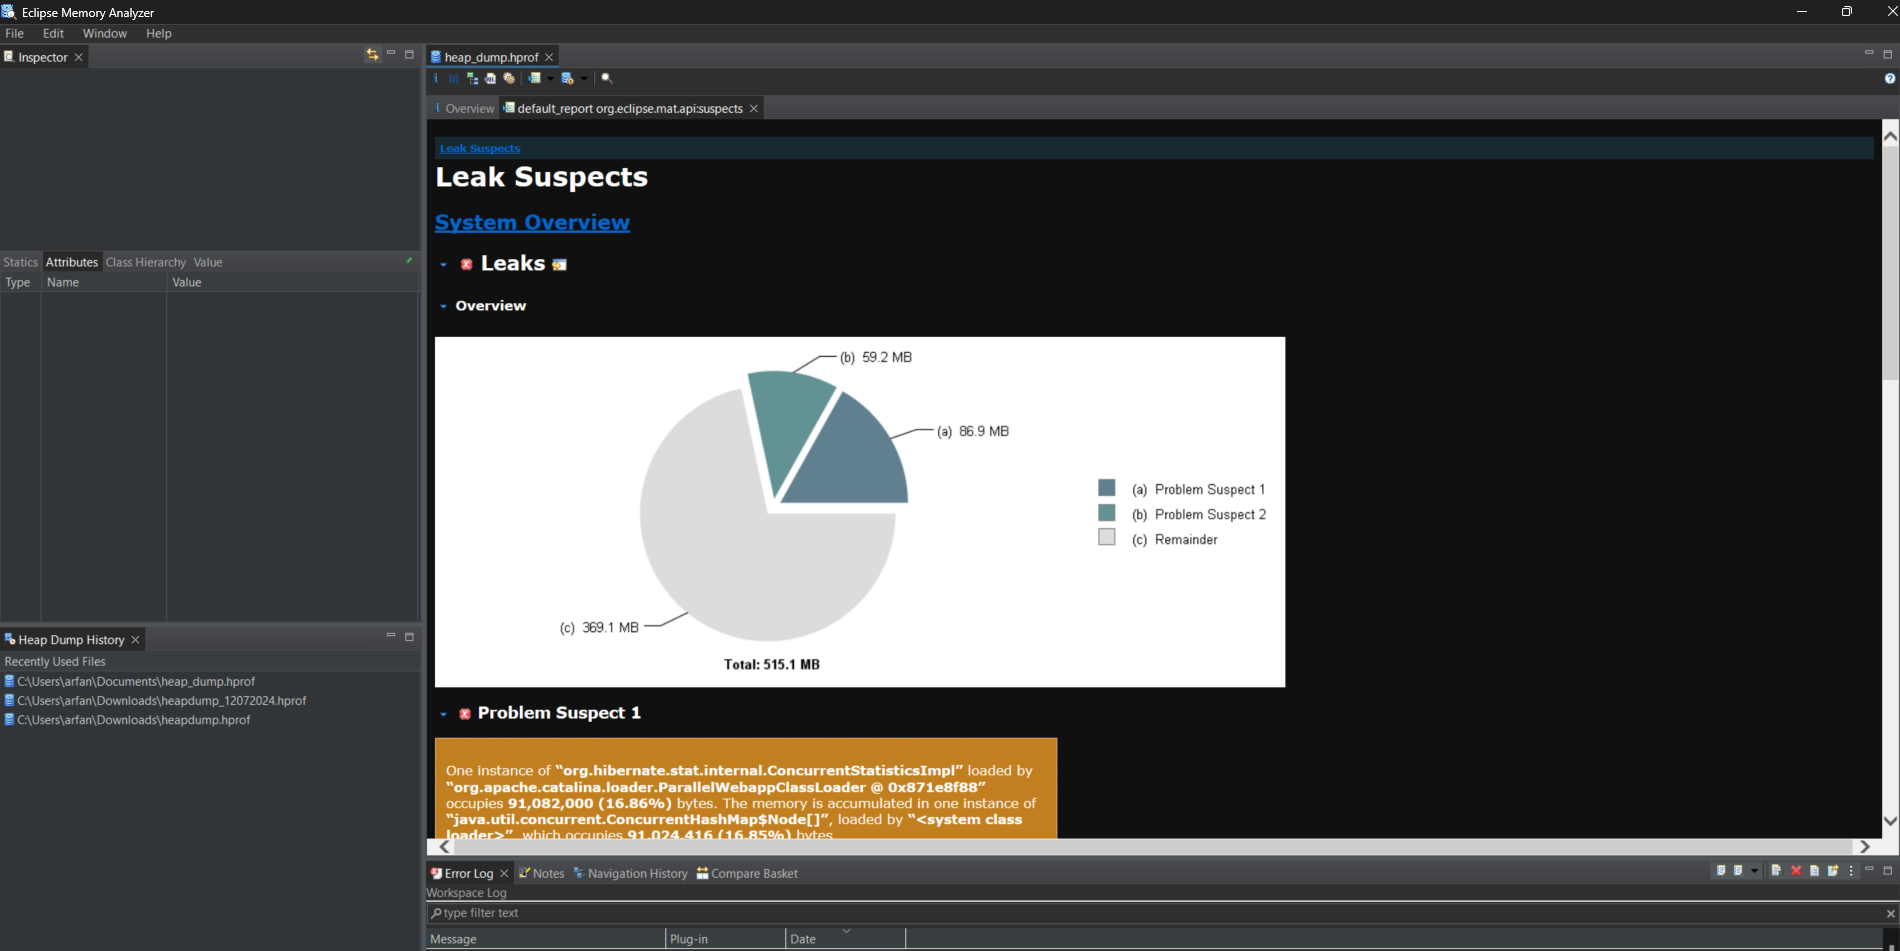1900x951 pixels.
Task: Open dropdown next to Query Browser icon
Action: pos(584,79)
